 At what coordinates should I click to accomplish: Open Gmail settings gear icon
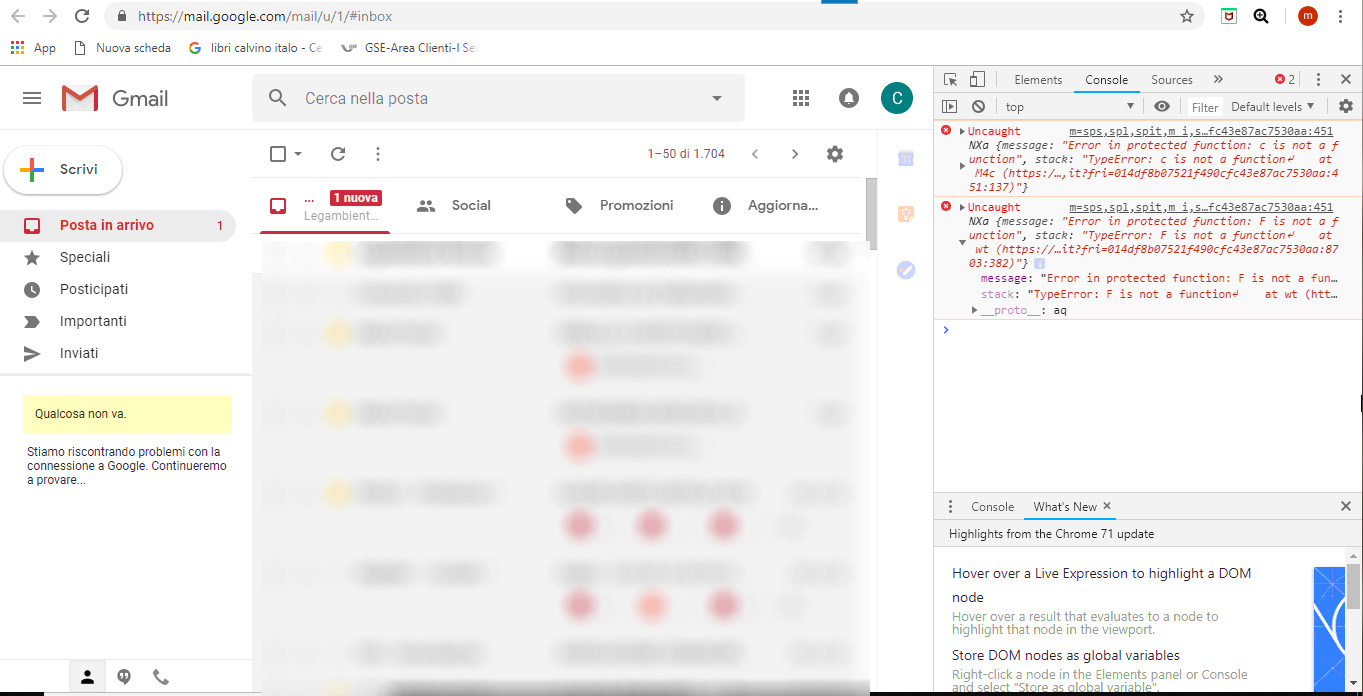[835, 154]
